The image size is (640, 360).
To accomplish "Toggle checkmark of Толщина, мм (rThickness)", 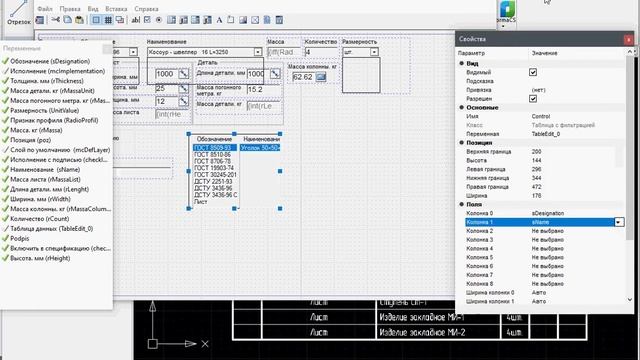I will (5, 81).
